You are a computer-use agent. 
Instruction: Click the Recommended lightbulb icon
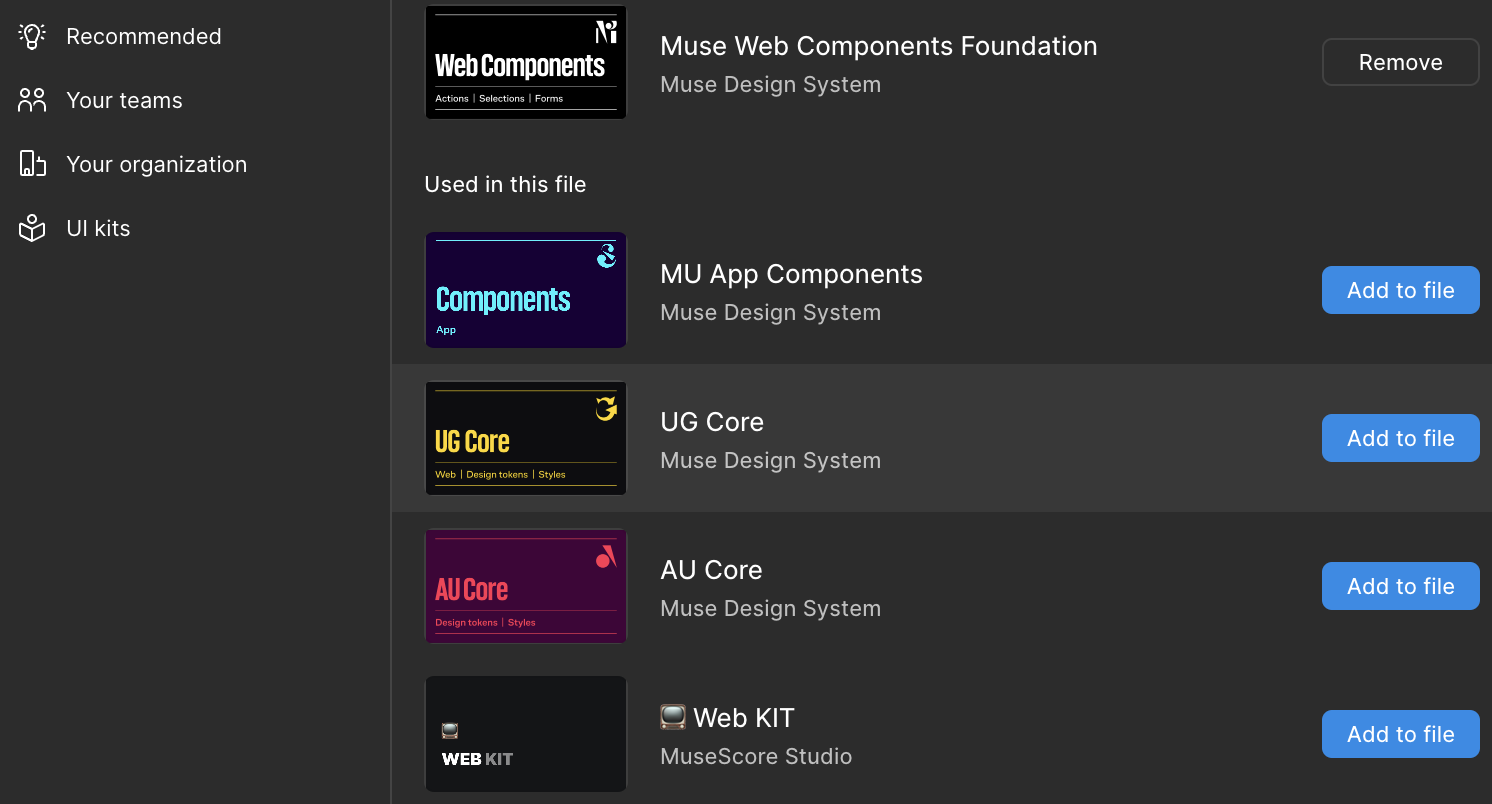coord(32,36)
